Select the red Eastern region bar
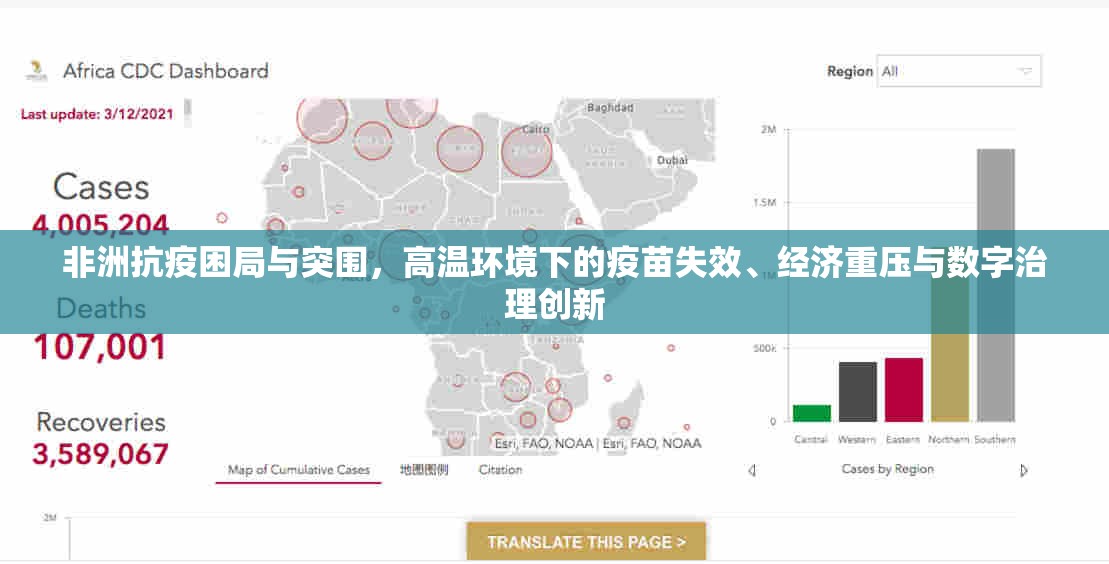 [904, 390]
